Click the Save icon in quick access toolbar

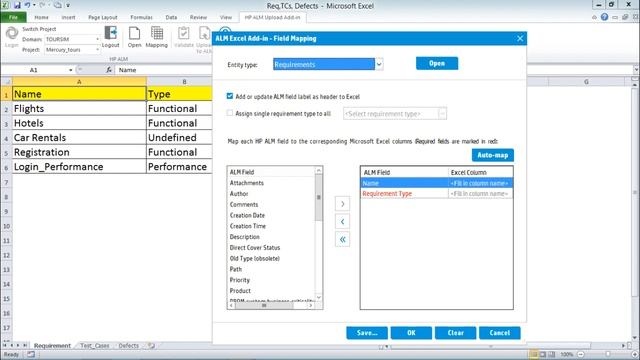[x=17, y=5]
